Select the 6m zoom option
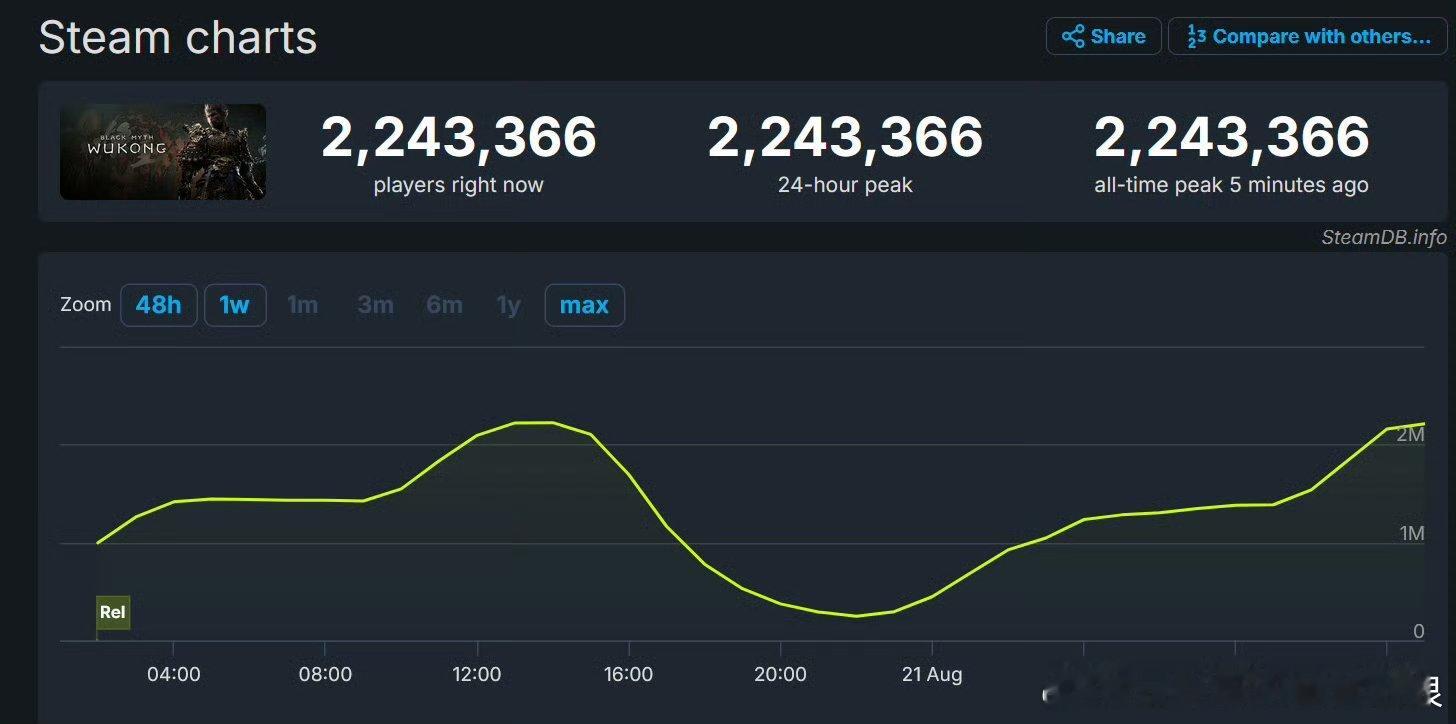This screenshot has width=1456, height=724. (x=444, y=305)
